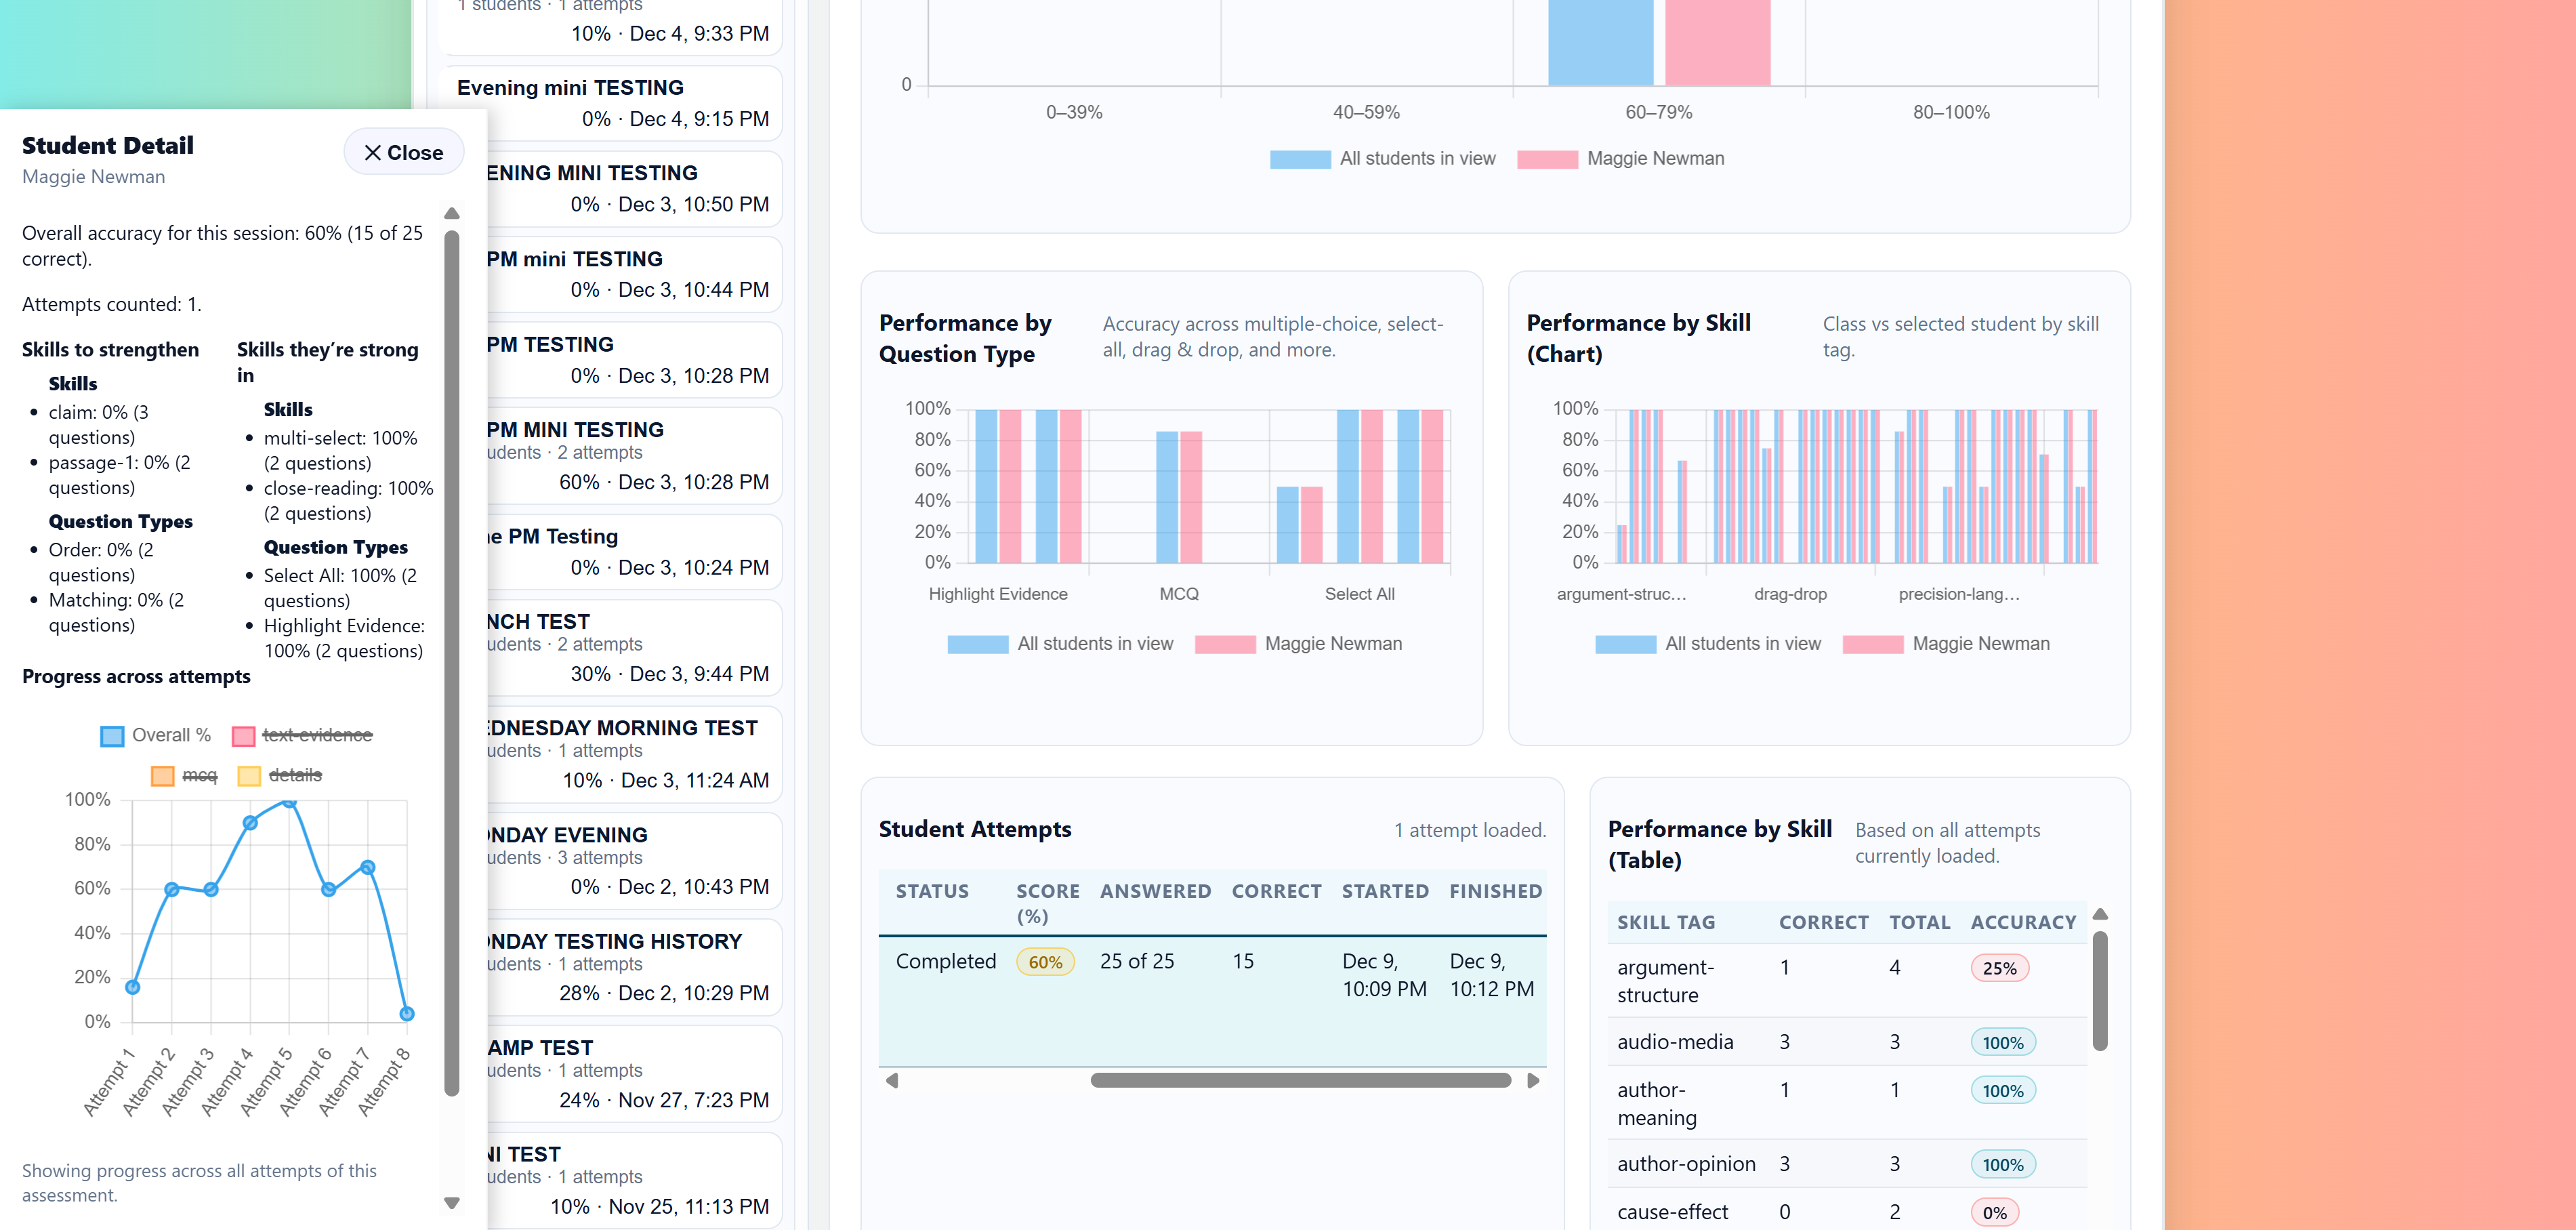Sort attempts by SCORE (%) header
Image resolution: width=2576 pixels, height=1230 pixels.
click(x=1047, y=902)
